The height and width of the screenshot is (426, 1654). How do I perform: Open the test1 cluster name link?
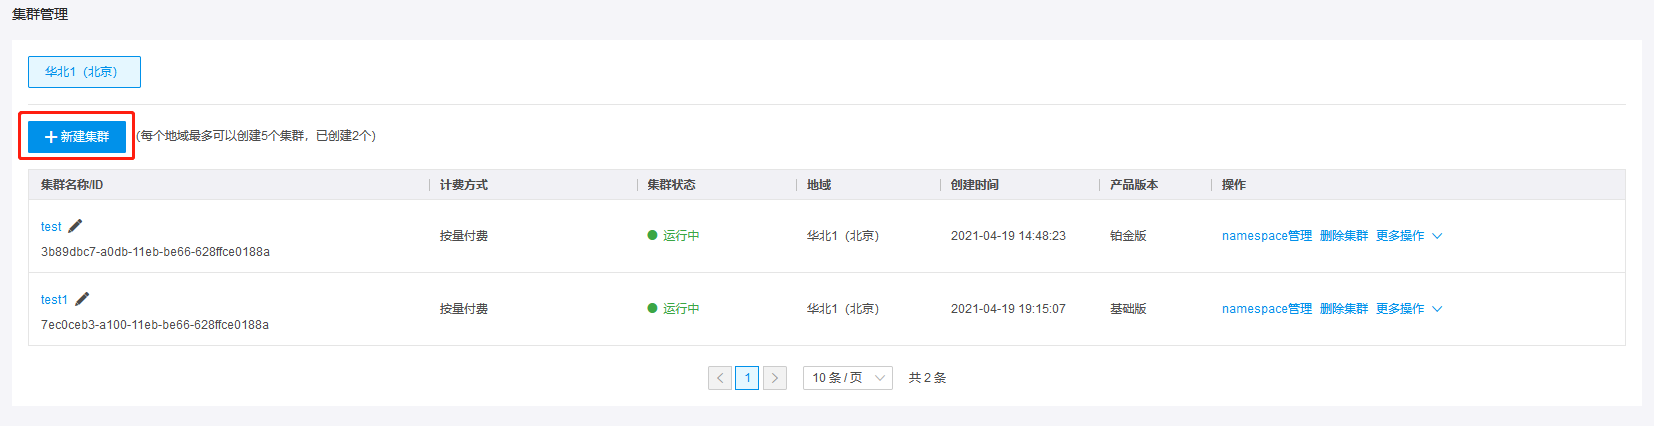point(54,300)
